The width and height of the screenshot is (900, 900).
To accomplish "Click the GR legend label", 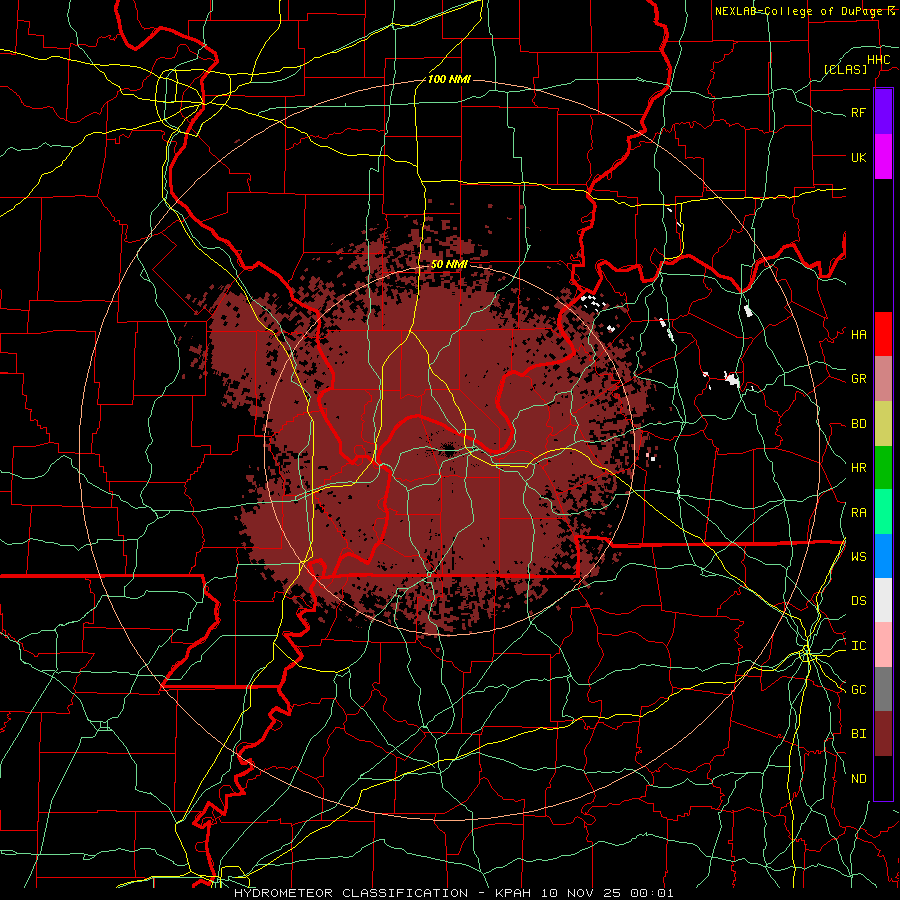I will pyautogui.click(x=859, y=379).
